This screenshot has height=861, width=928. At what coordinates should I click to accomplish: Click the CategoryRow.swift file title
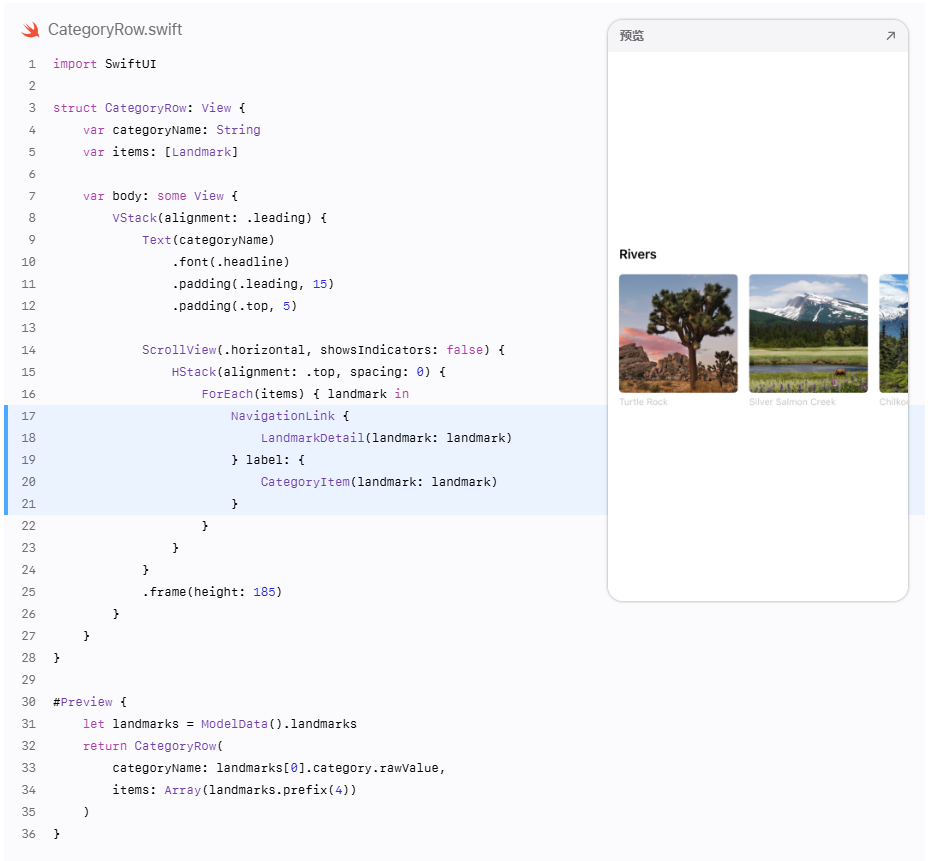pos(115,30)
